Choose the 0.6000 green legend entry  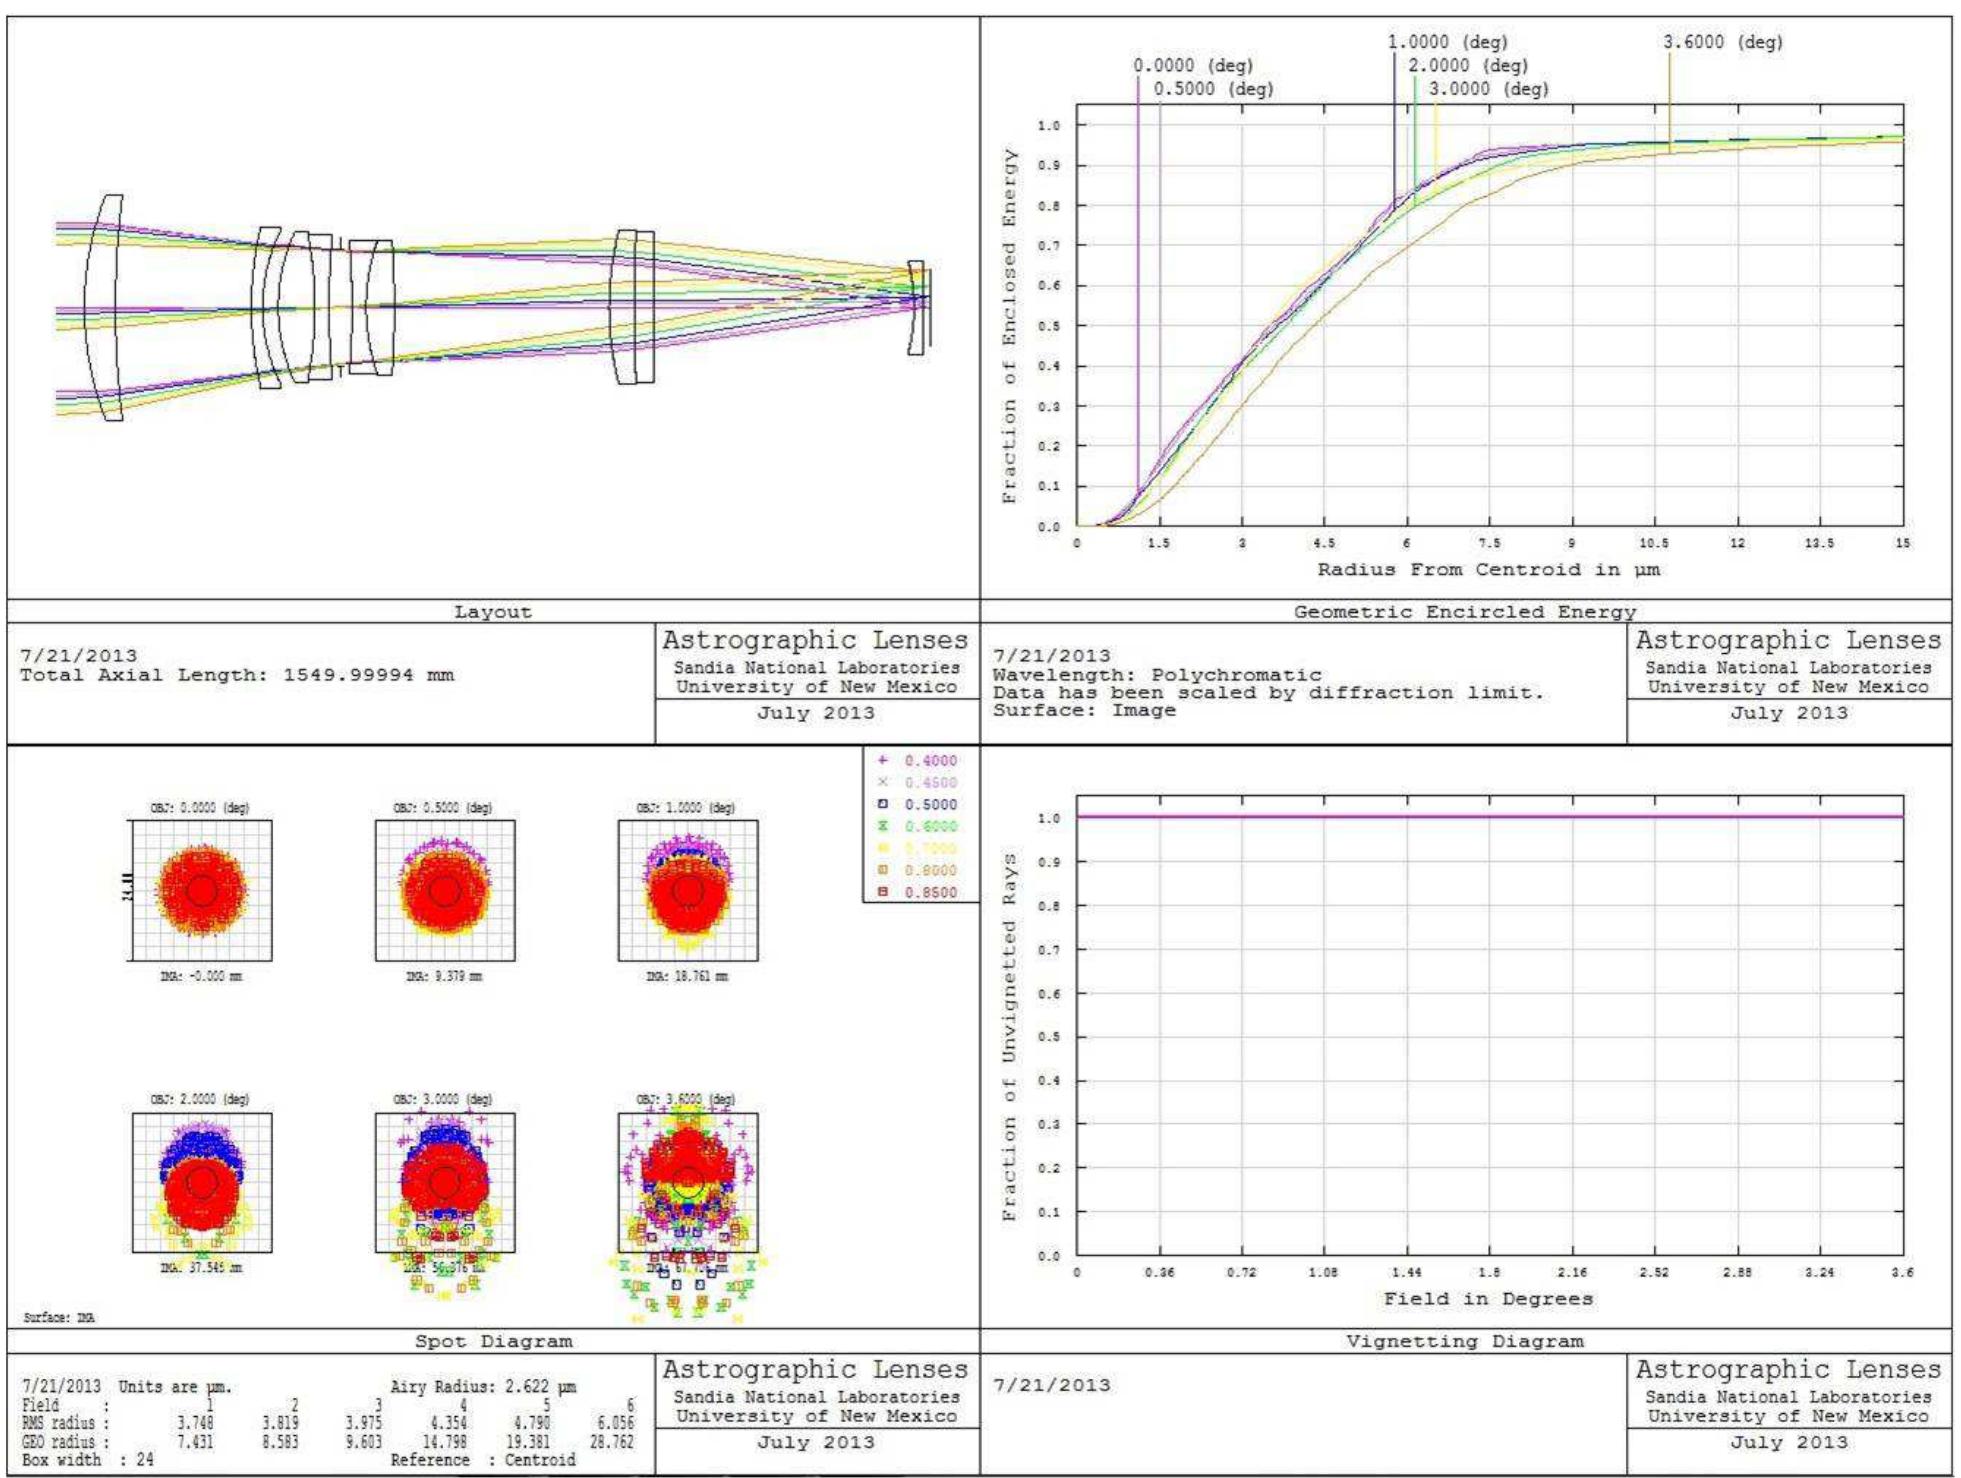[918, 827]
